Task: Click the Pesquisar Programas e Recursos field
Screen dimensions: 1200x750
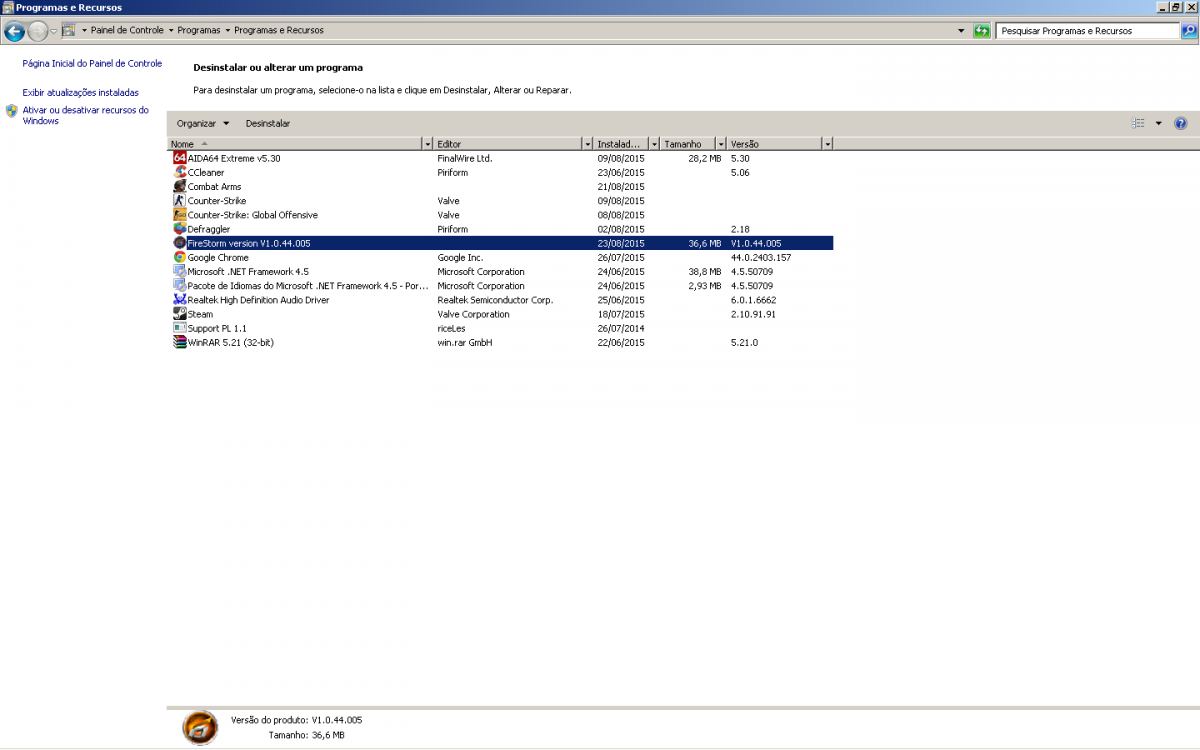Action: [1088, 31]
